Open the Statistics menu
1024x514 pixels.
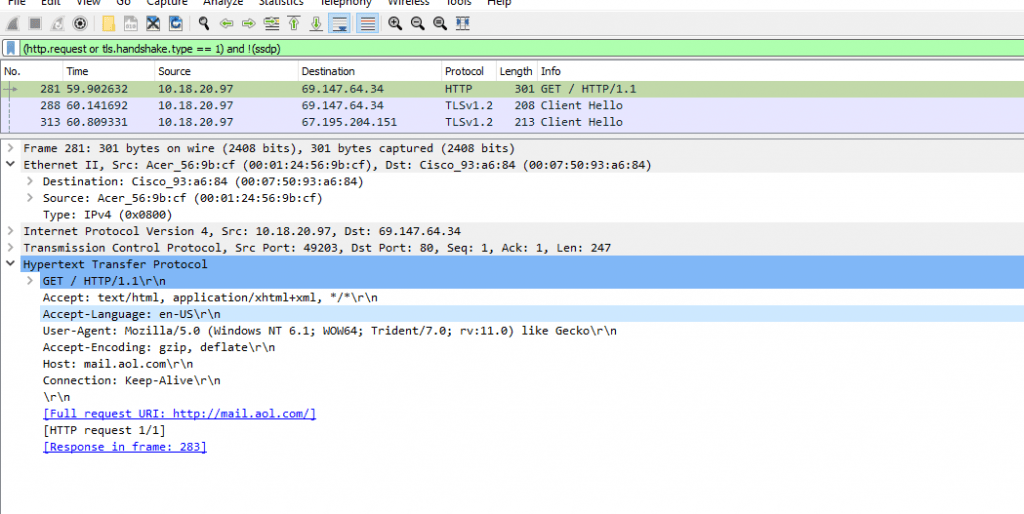coord(281,3)
